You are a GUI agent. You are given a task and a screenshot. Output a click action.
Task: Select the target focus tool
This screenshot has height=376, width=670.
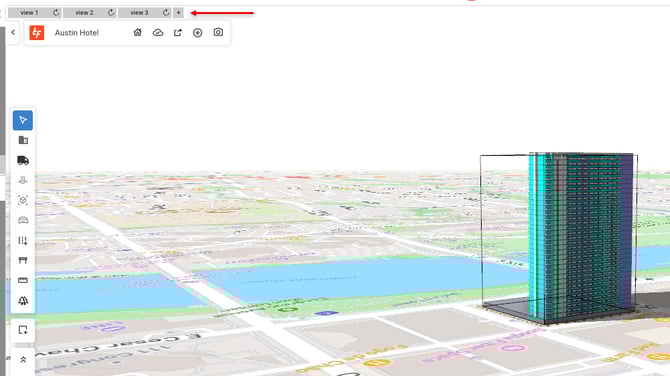pyautogui.click(x=23, y=200)
